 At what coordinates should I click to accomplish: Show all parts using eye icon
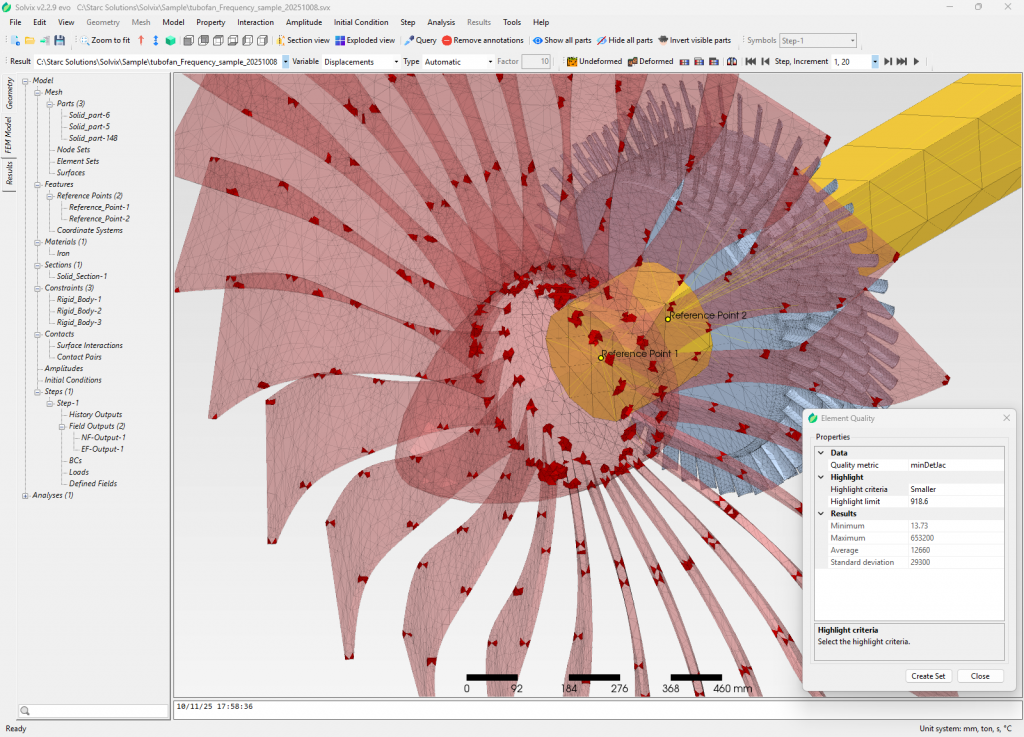538,41
